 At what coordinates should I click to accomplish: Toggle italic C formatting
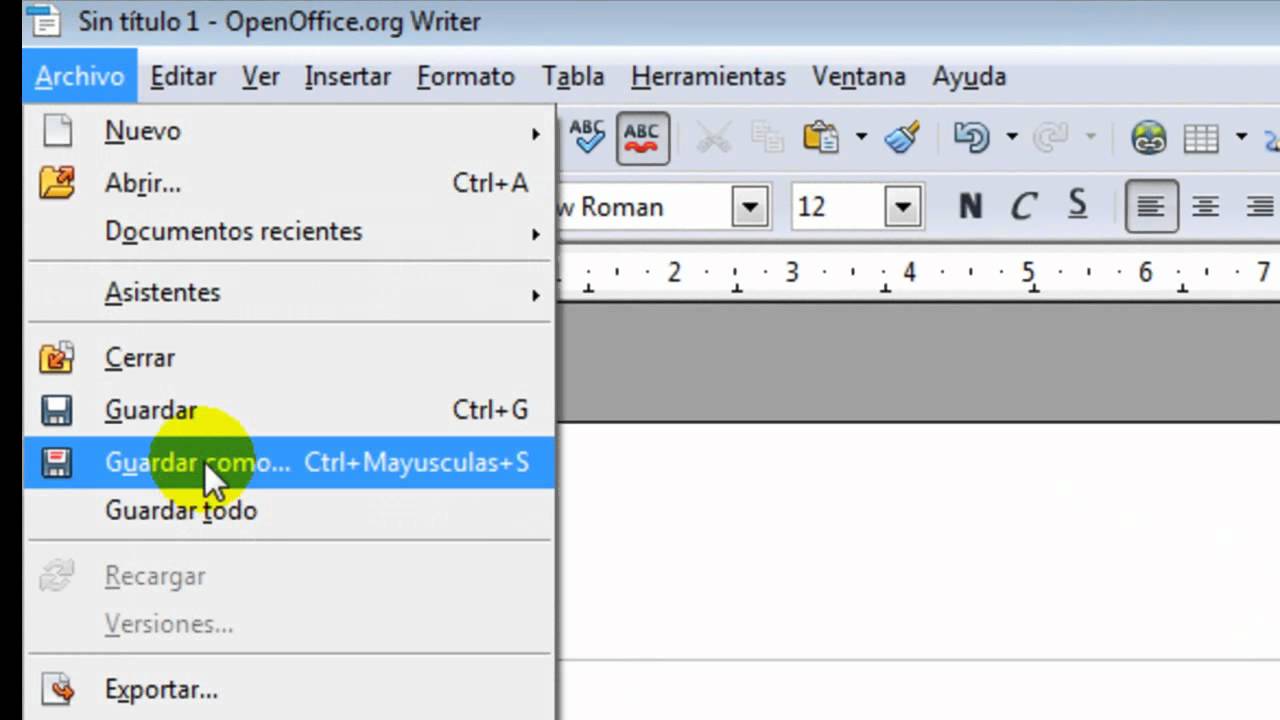(x=1022, y=207)
